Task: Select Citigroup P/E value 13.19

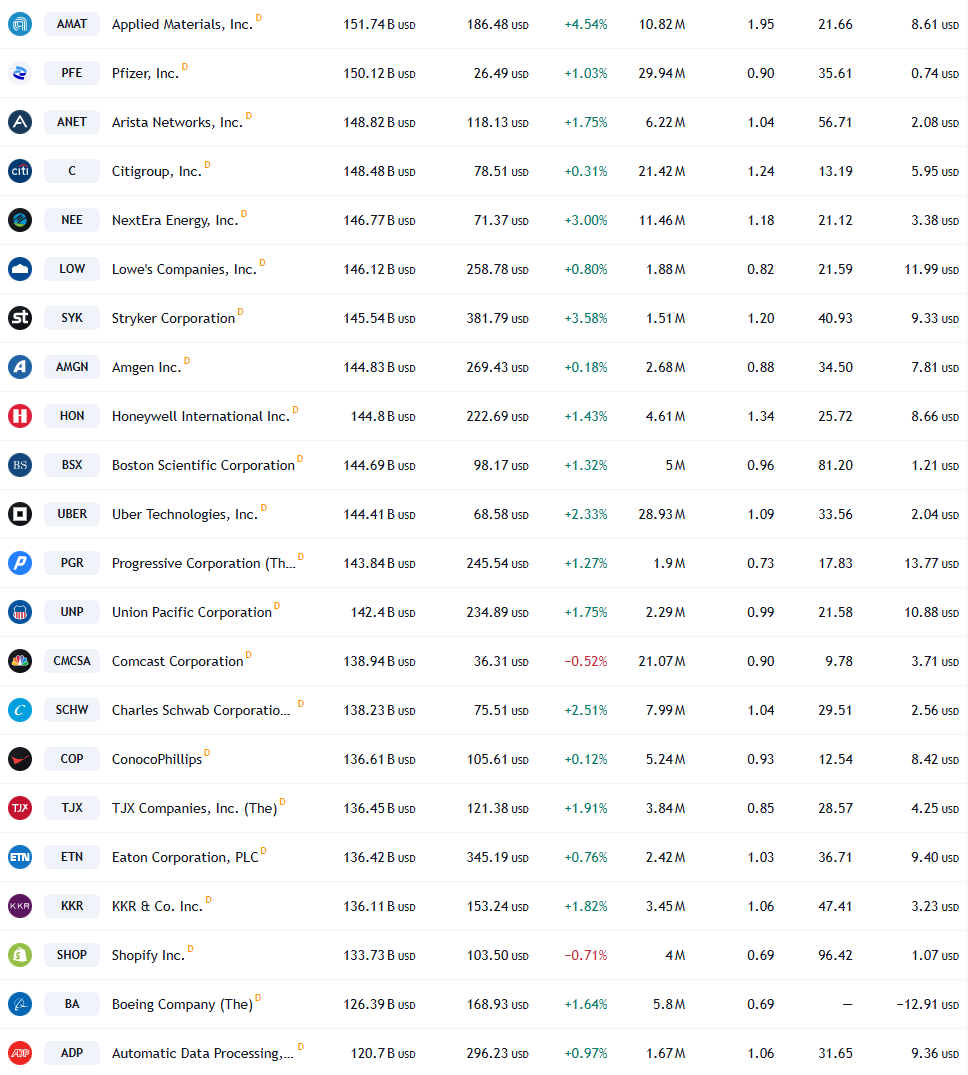Action: (x=835, y=171)
